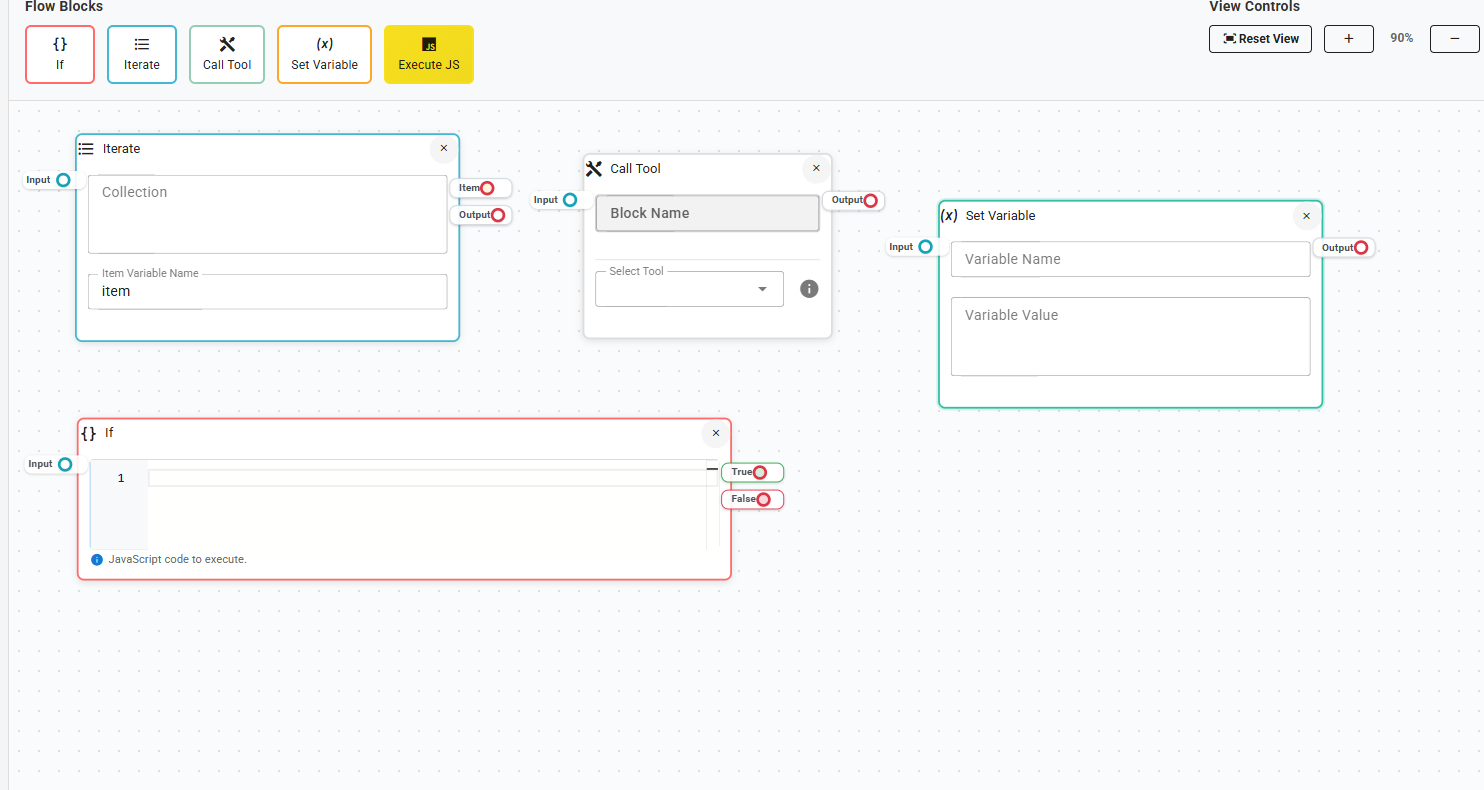Click the 90% zoom level text

(x=1402, y=38)
